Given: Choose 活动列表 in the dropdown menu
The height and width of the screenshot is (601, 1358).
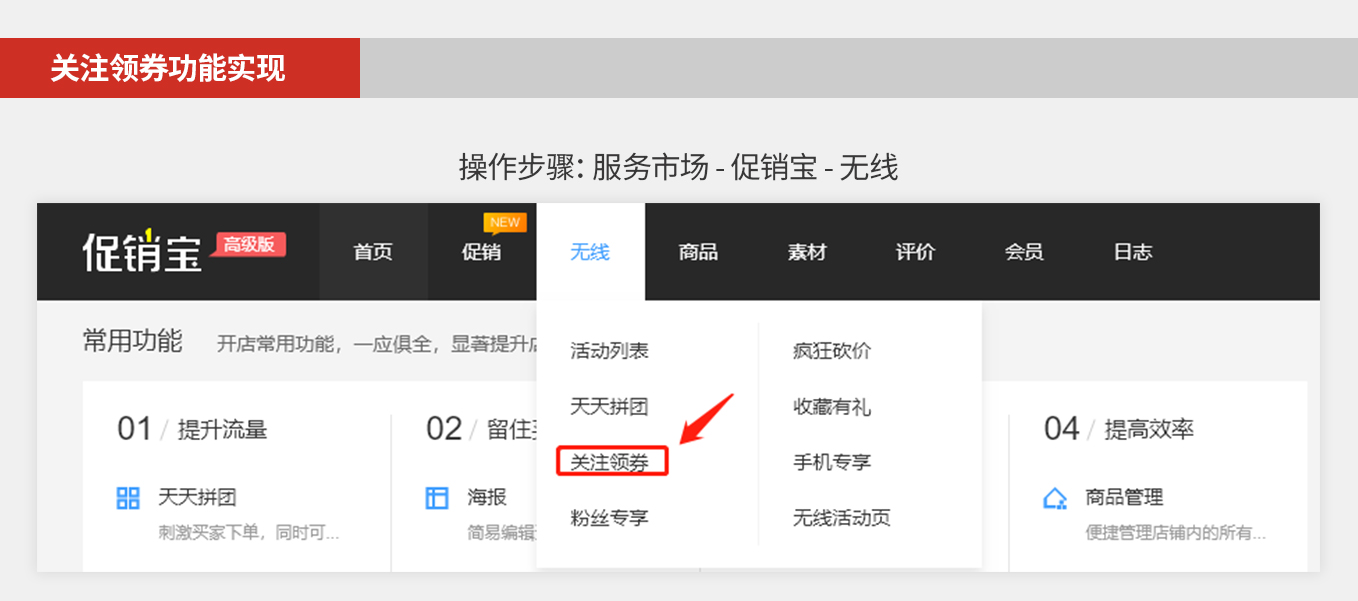Looking at the screenshot, I should 609,351.
